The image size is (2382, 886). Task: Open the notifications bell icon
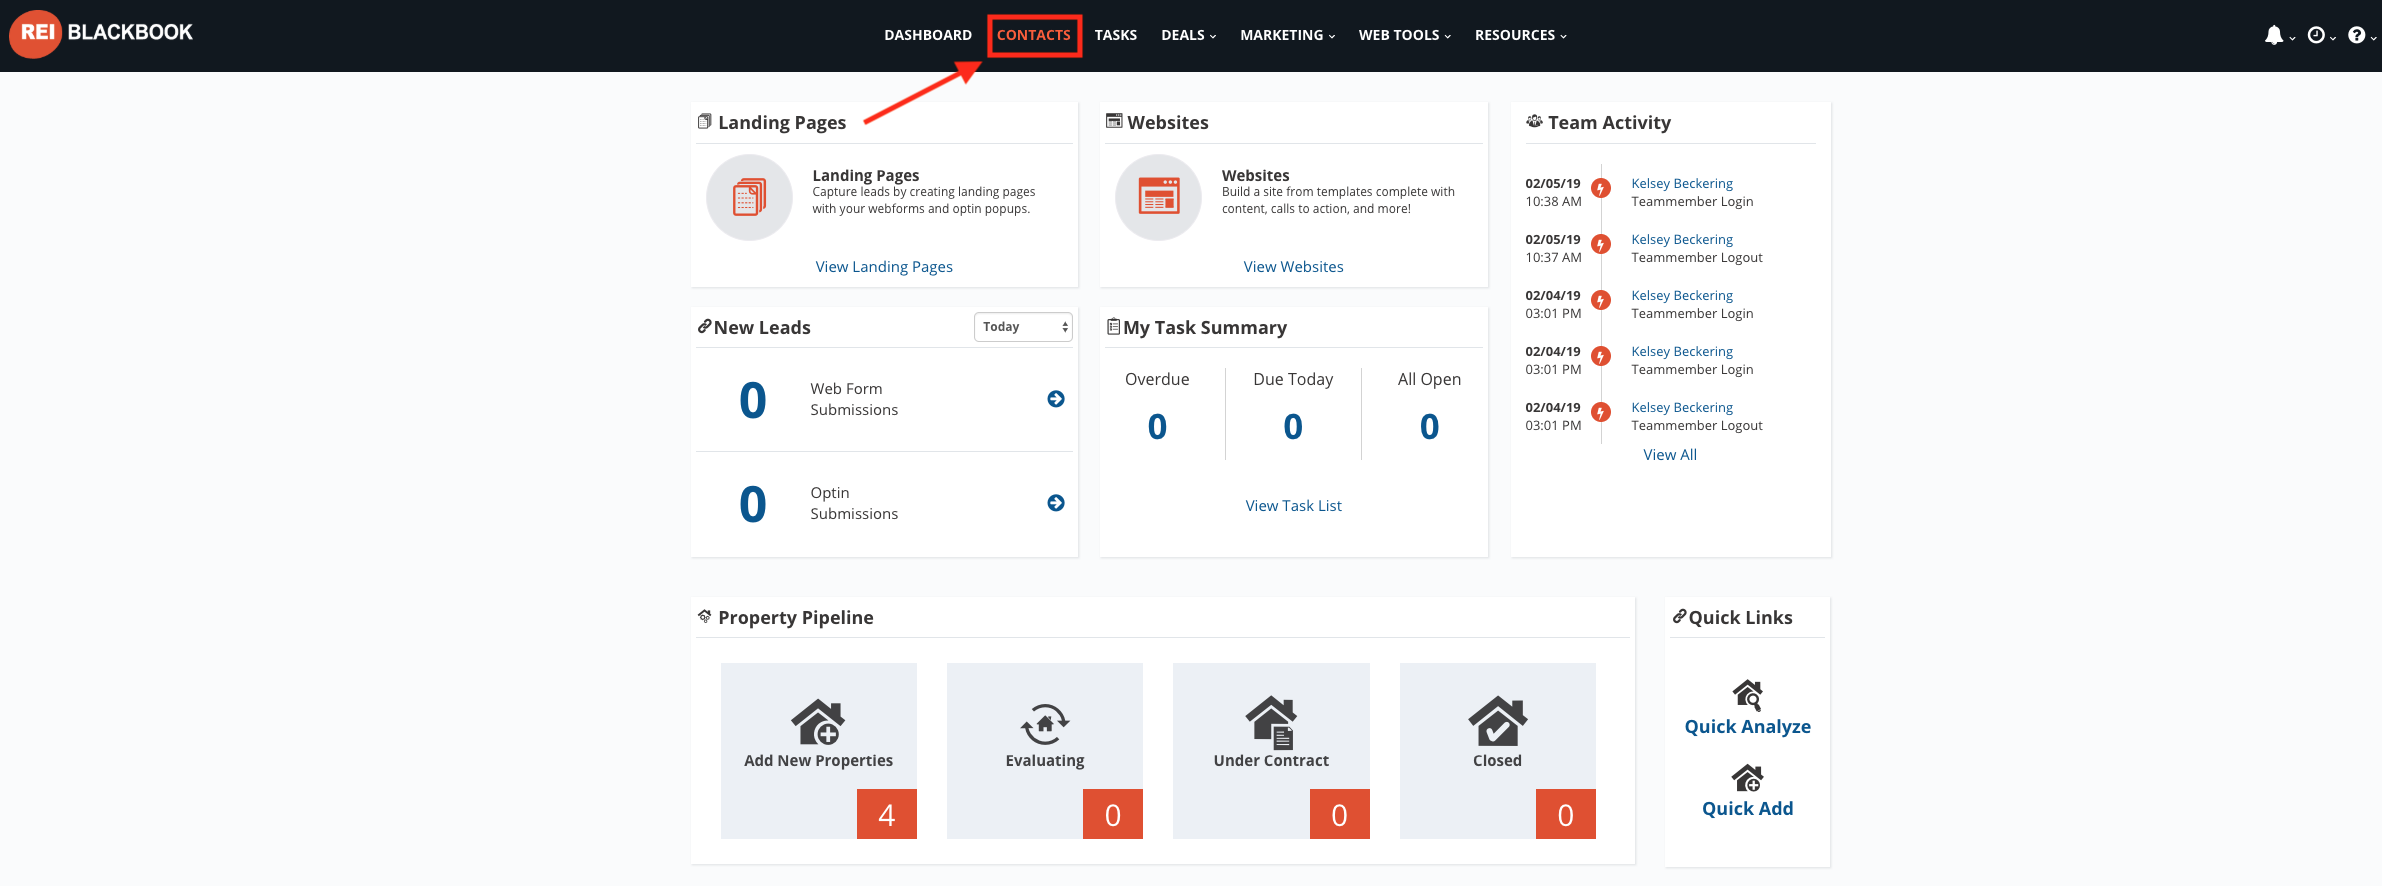[x=2274, y=36]
